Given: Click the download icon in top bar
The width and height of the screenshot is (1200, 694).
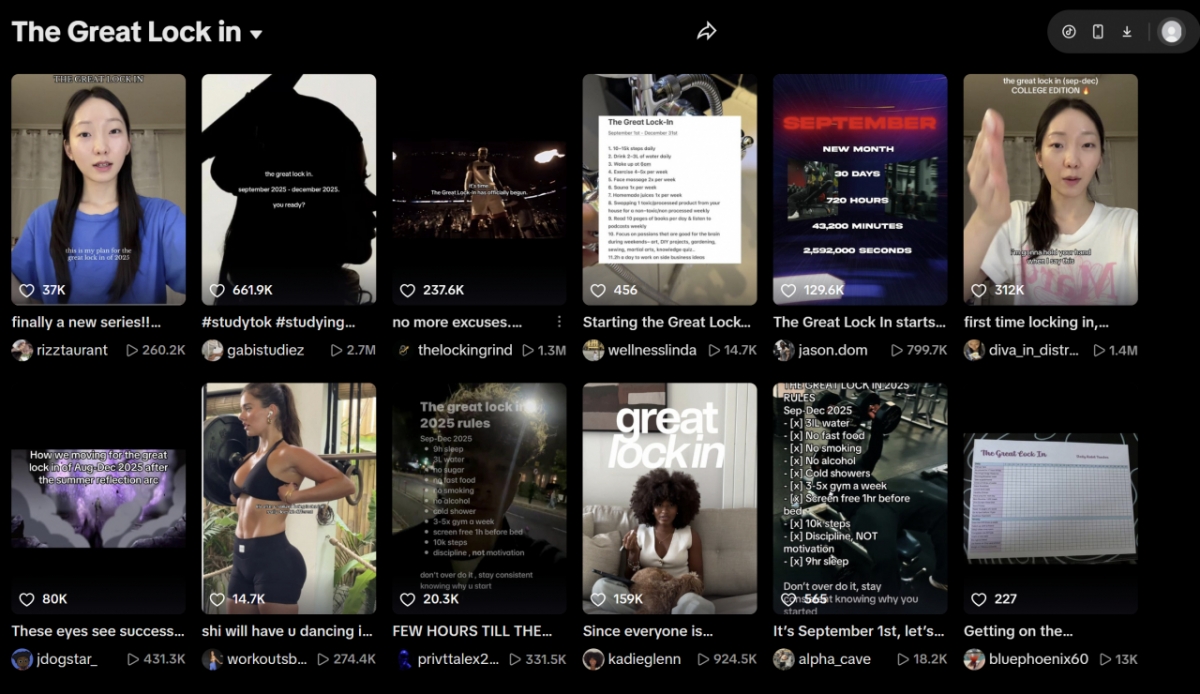Looking at the screenshot, I should pos(1127,32).
